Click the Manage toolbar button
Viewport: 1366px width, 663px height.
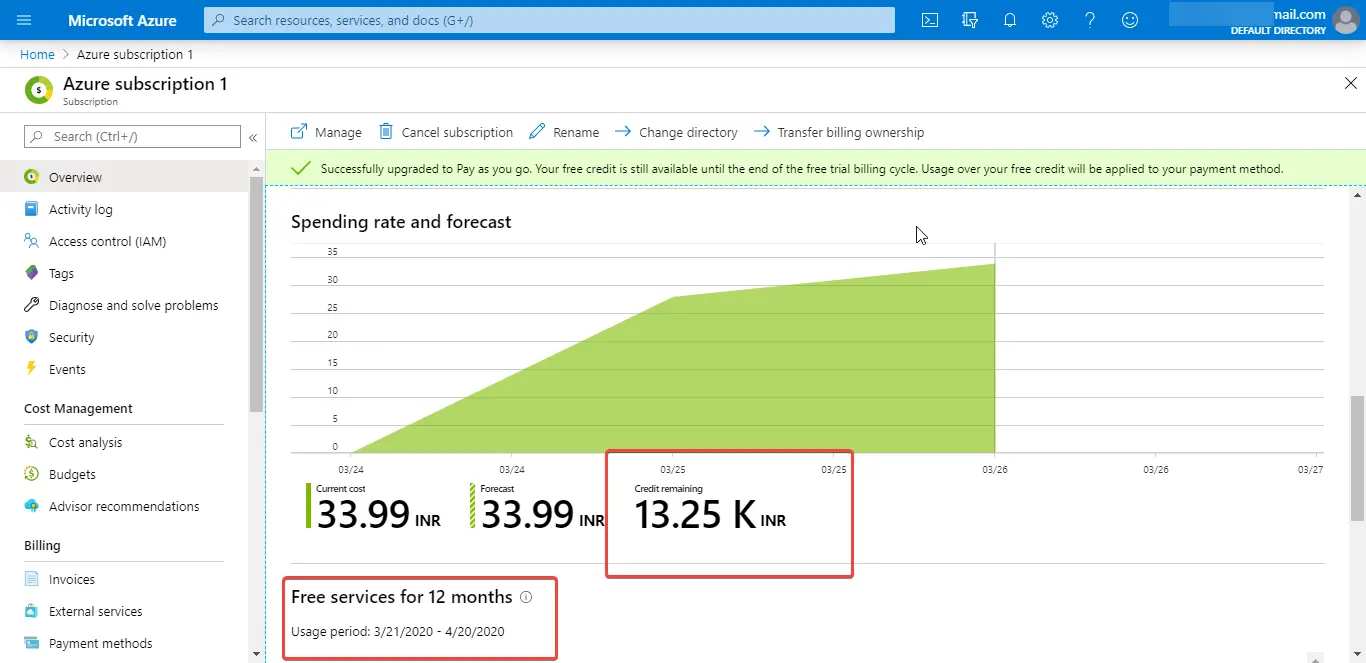[x=326, y=132]
